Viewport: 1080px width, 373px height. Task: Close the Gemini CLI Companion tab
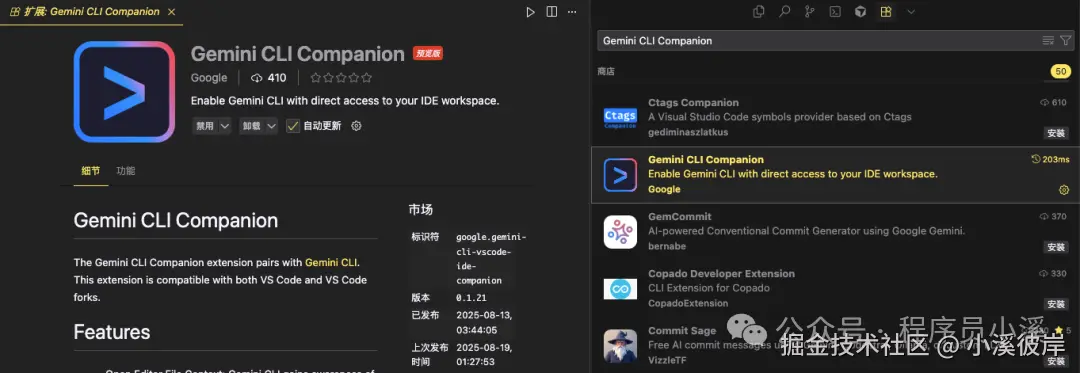[x=172, y=12]
